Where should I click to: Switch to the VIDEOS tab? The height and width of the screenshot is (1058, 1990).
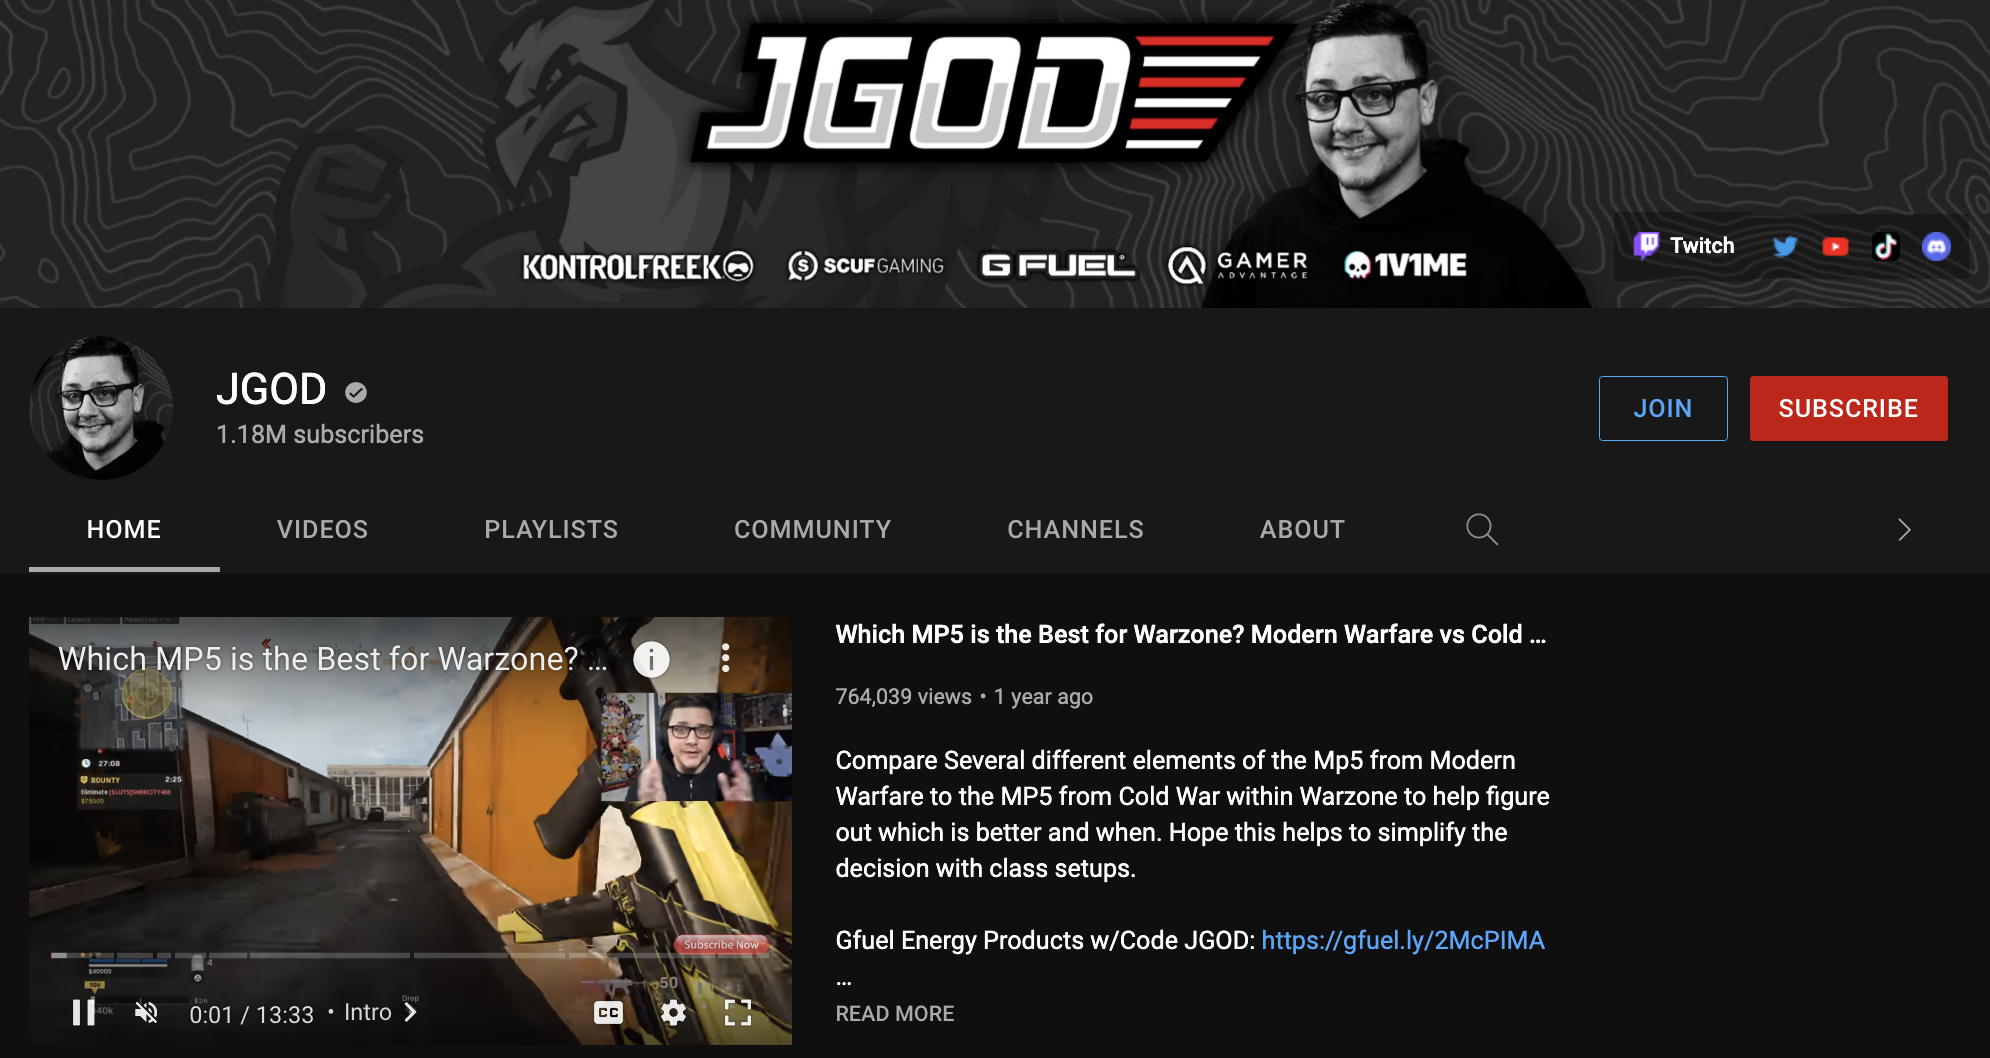[x=322, y=529]
